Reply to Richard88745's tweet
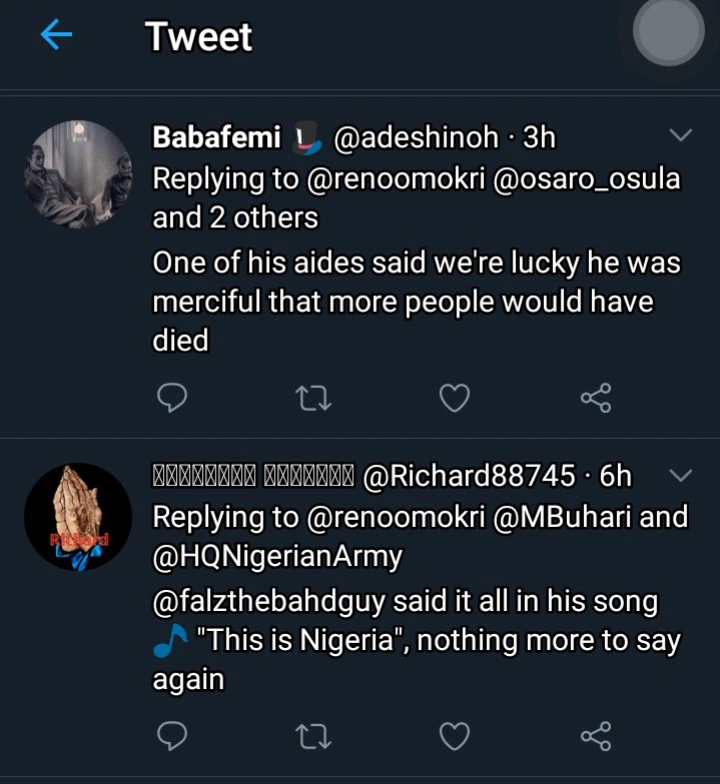Viewport: 720px width, 784px height. tap(173, 737)
